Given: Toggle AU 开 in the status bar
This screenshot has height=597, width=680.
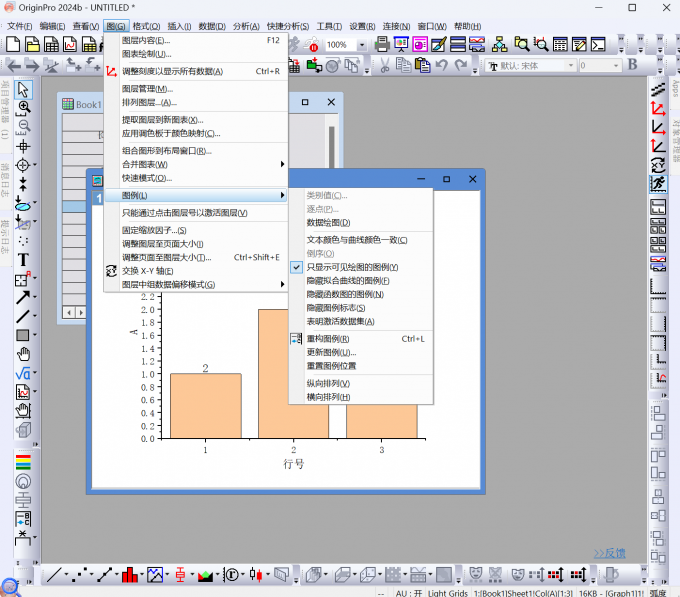Looking at the screenshot, I should 409,593.
